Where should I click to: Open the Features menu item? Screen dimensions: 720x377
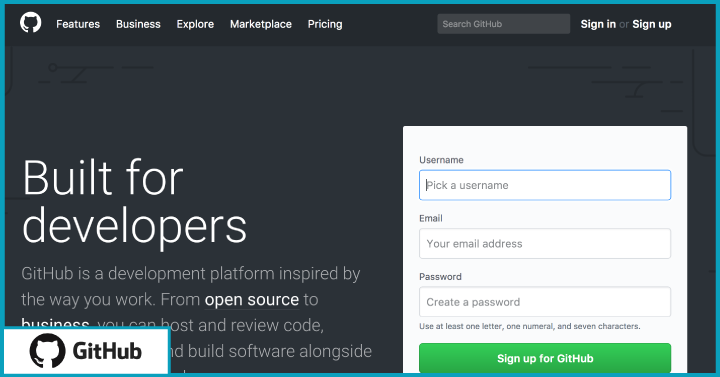[78, 24]
